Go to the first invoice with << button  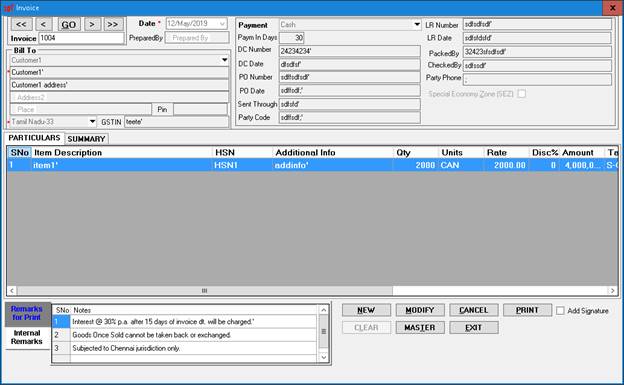pyautogui.click(x=21, y=24)
